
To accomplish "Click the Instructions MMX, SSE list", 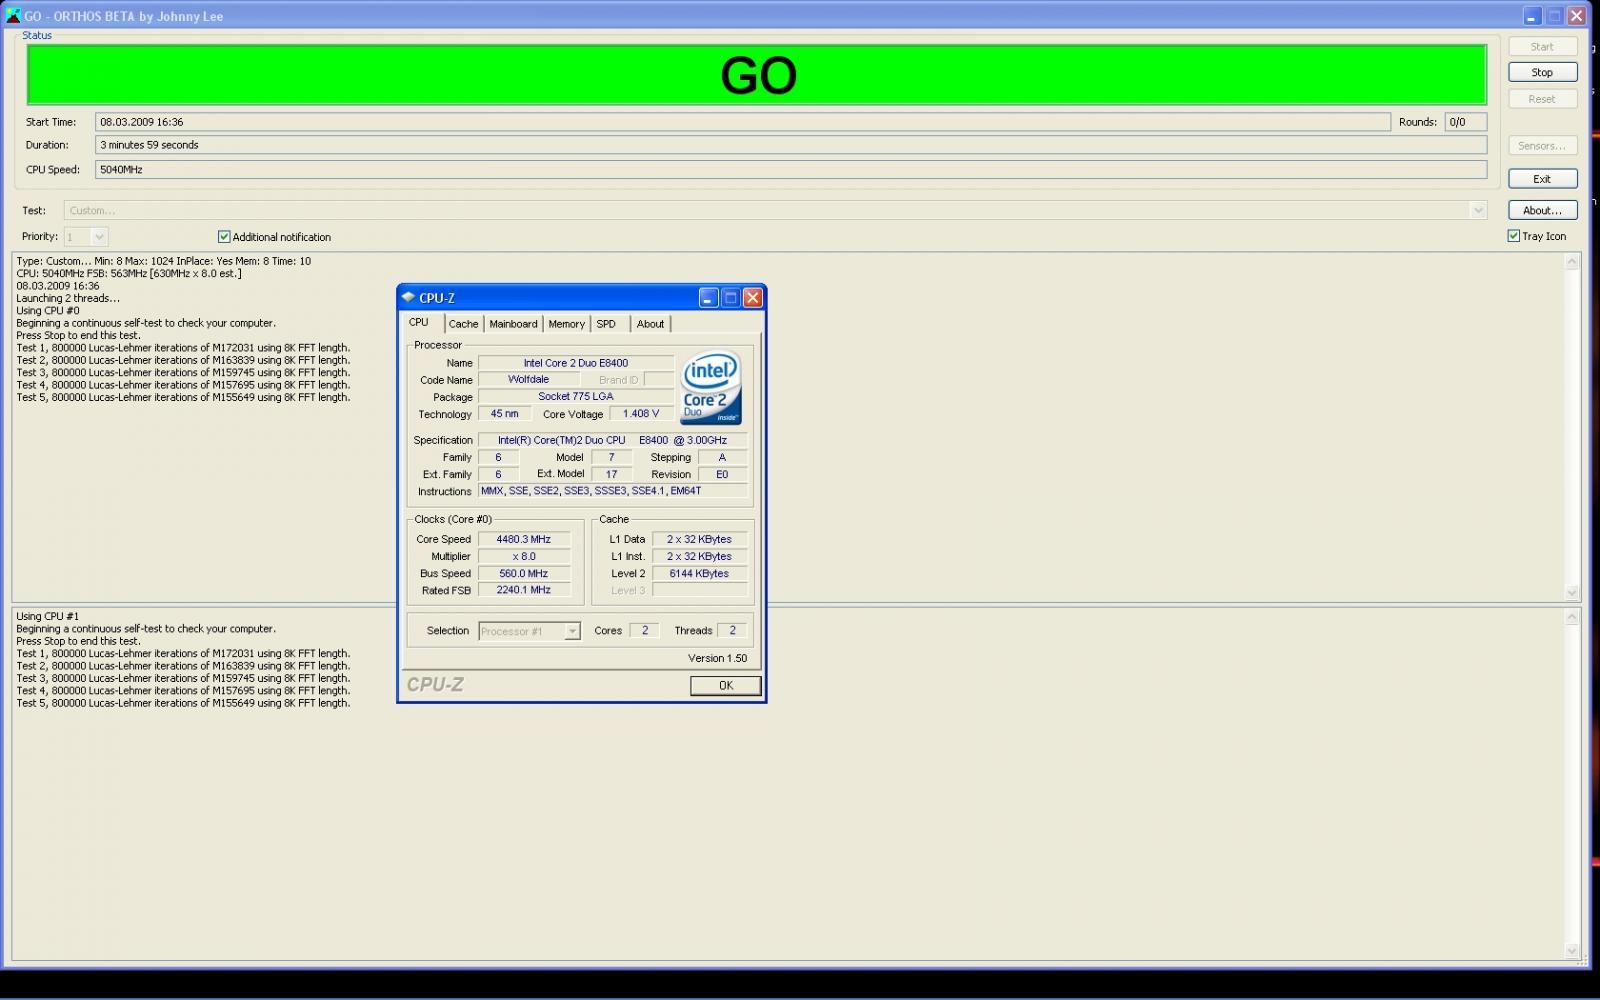I will (612, 491).
